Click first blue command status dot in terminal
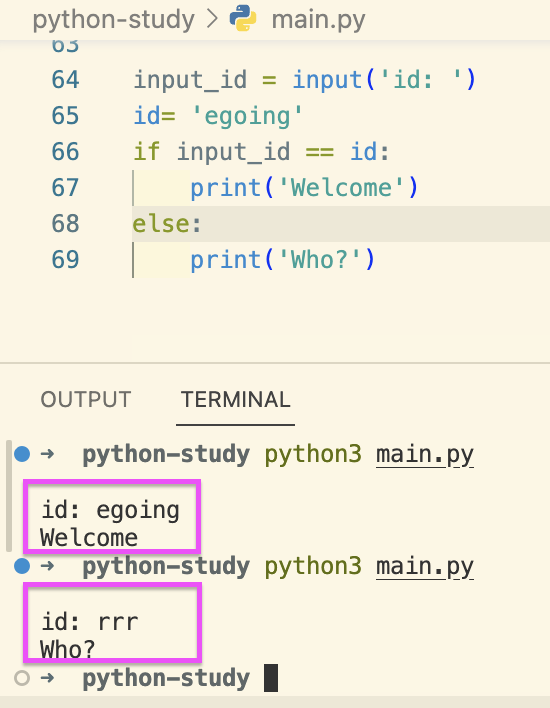This screenshot has height=708, width=550. coord(22,454)
